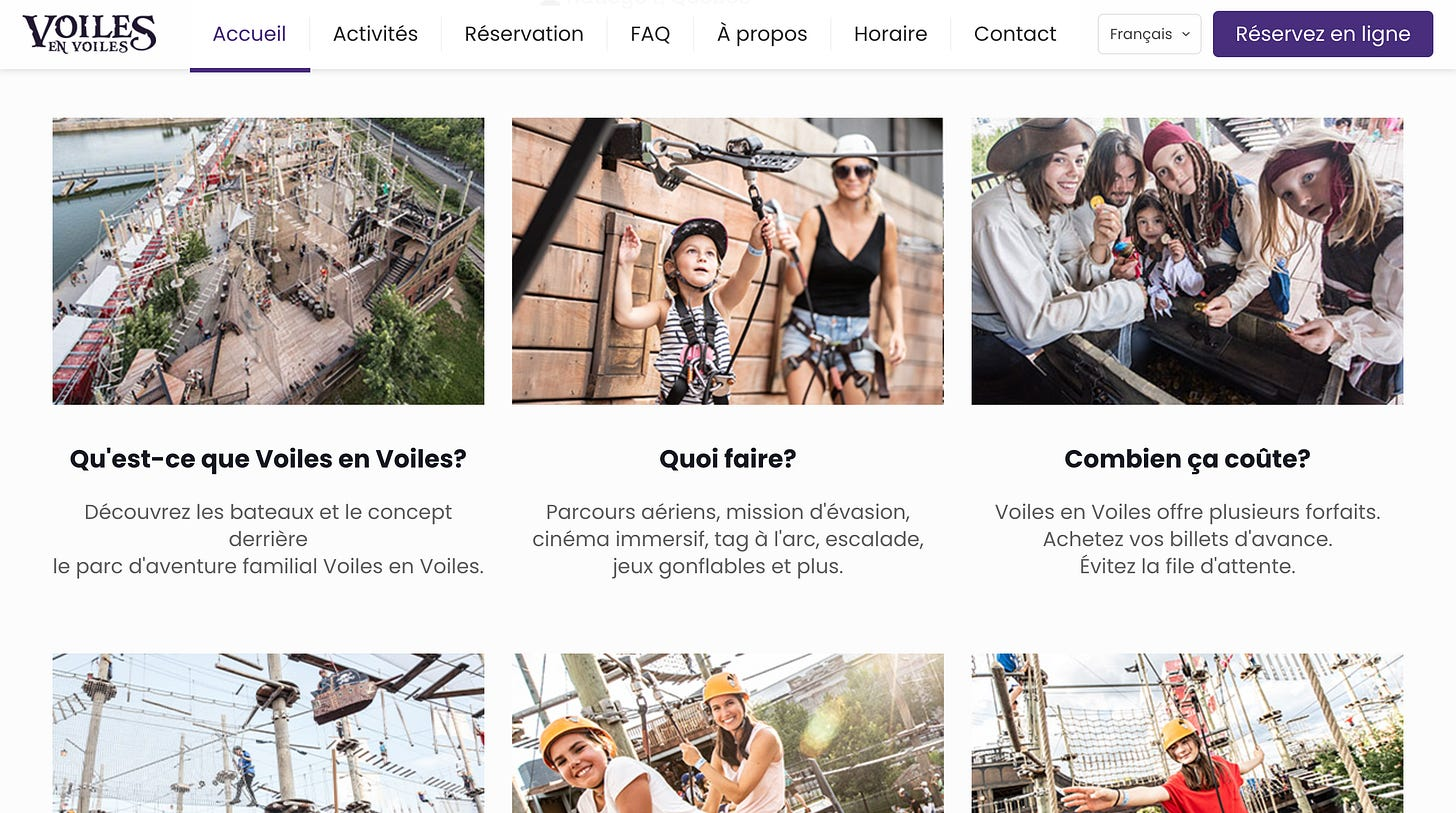The height and width of the screenshot is (813, 1456).
Task: Click the text 'Évitez la file d'attente.'
Action: tap(1187, 566)
